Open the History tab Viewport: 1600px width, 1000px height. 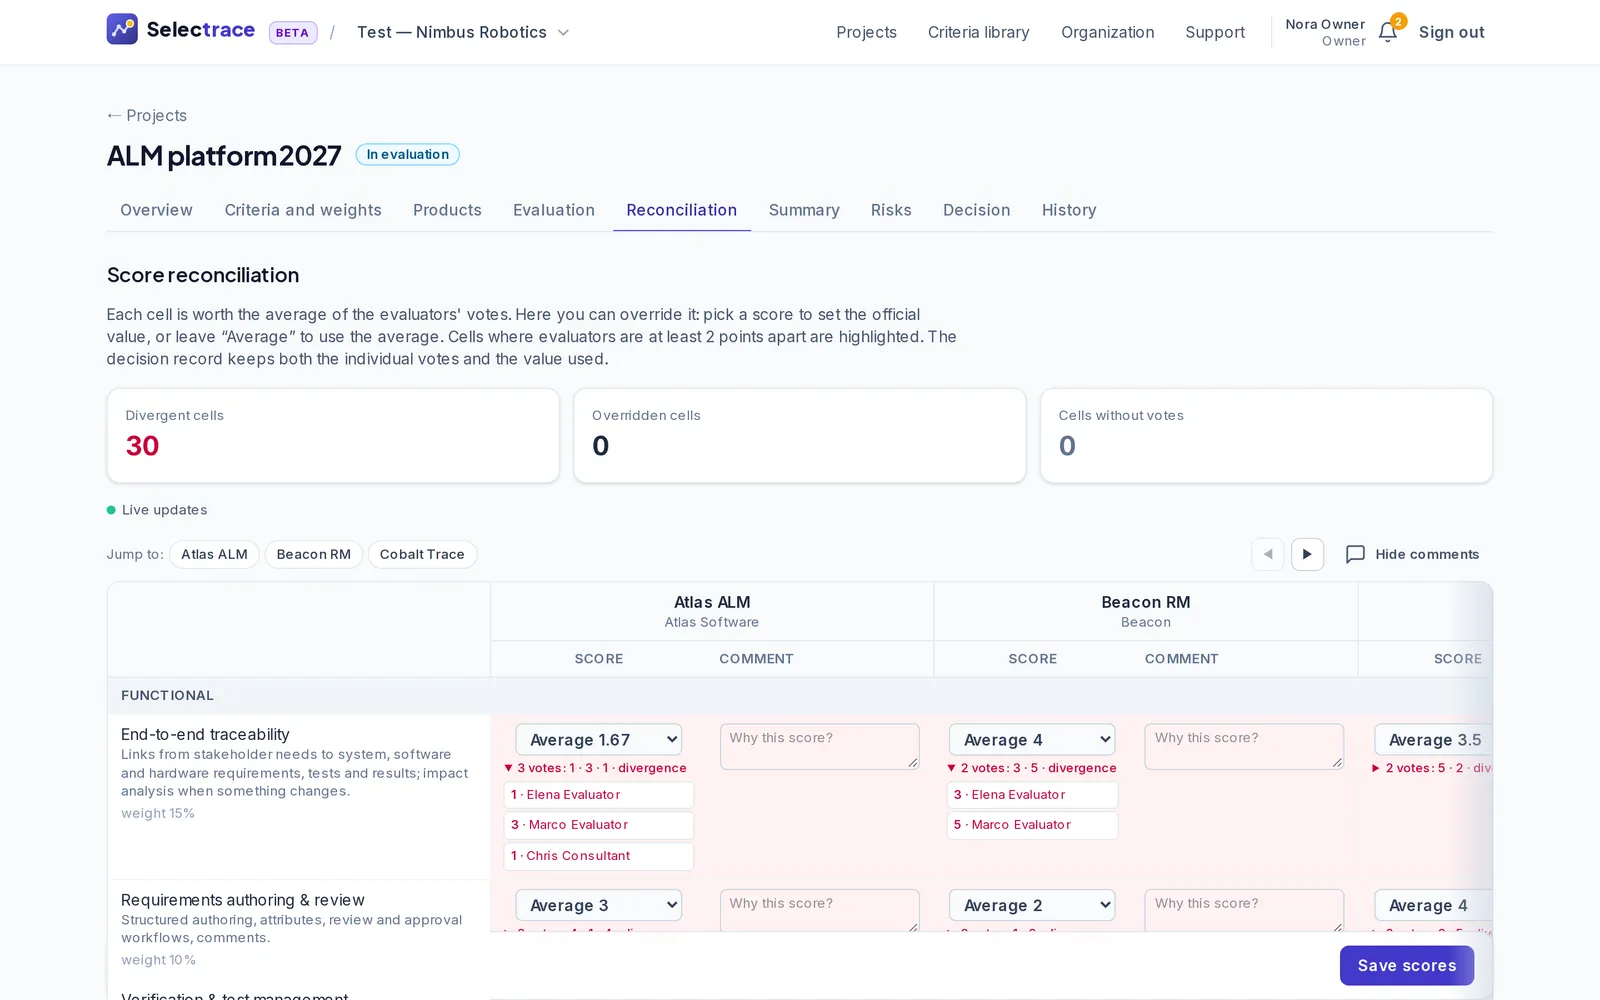click(x=1069, y=210)
